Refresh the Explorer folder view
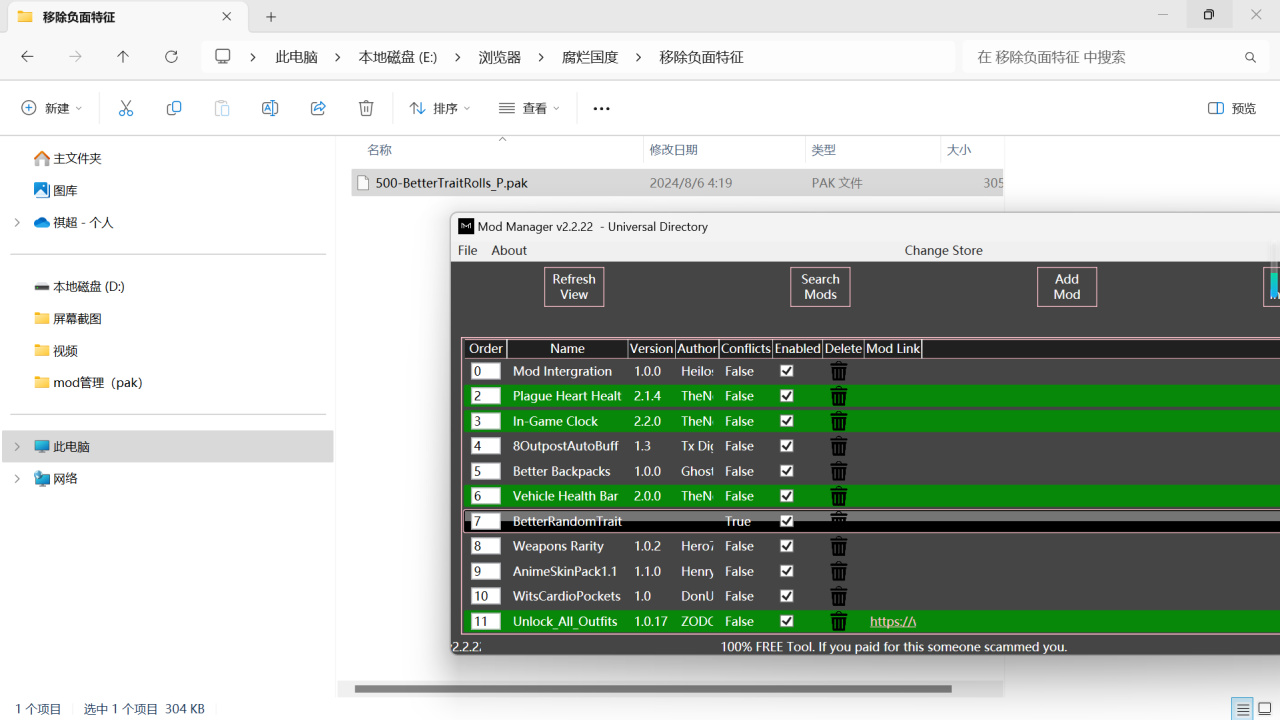 click(x=171, y=57)
